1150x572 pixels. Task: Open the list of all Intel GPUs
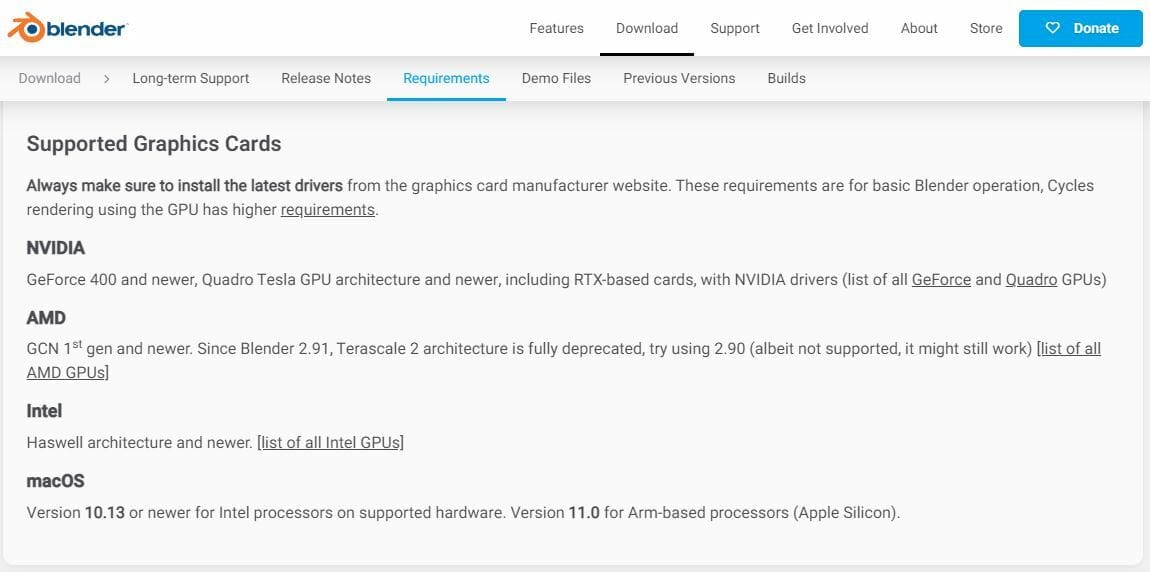point(332,442)
